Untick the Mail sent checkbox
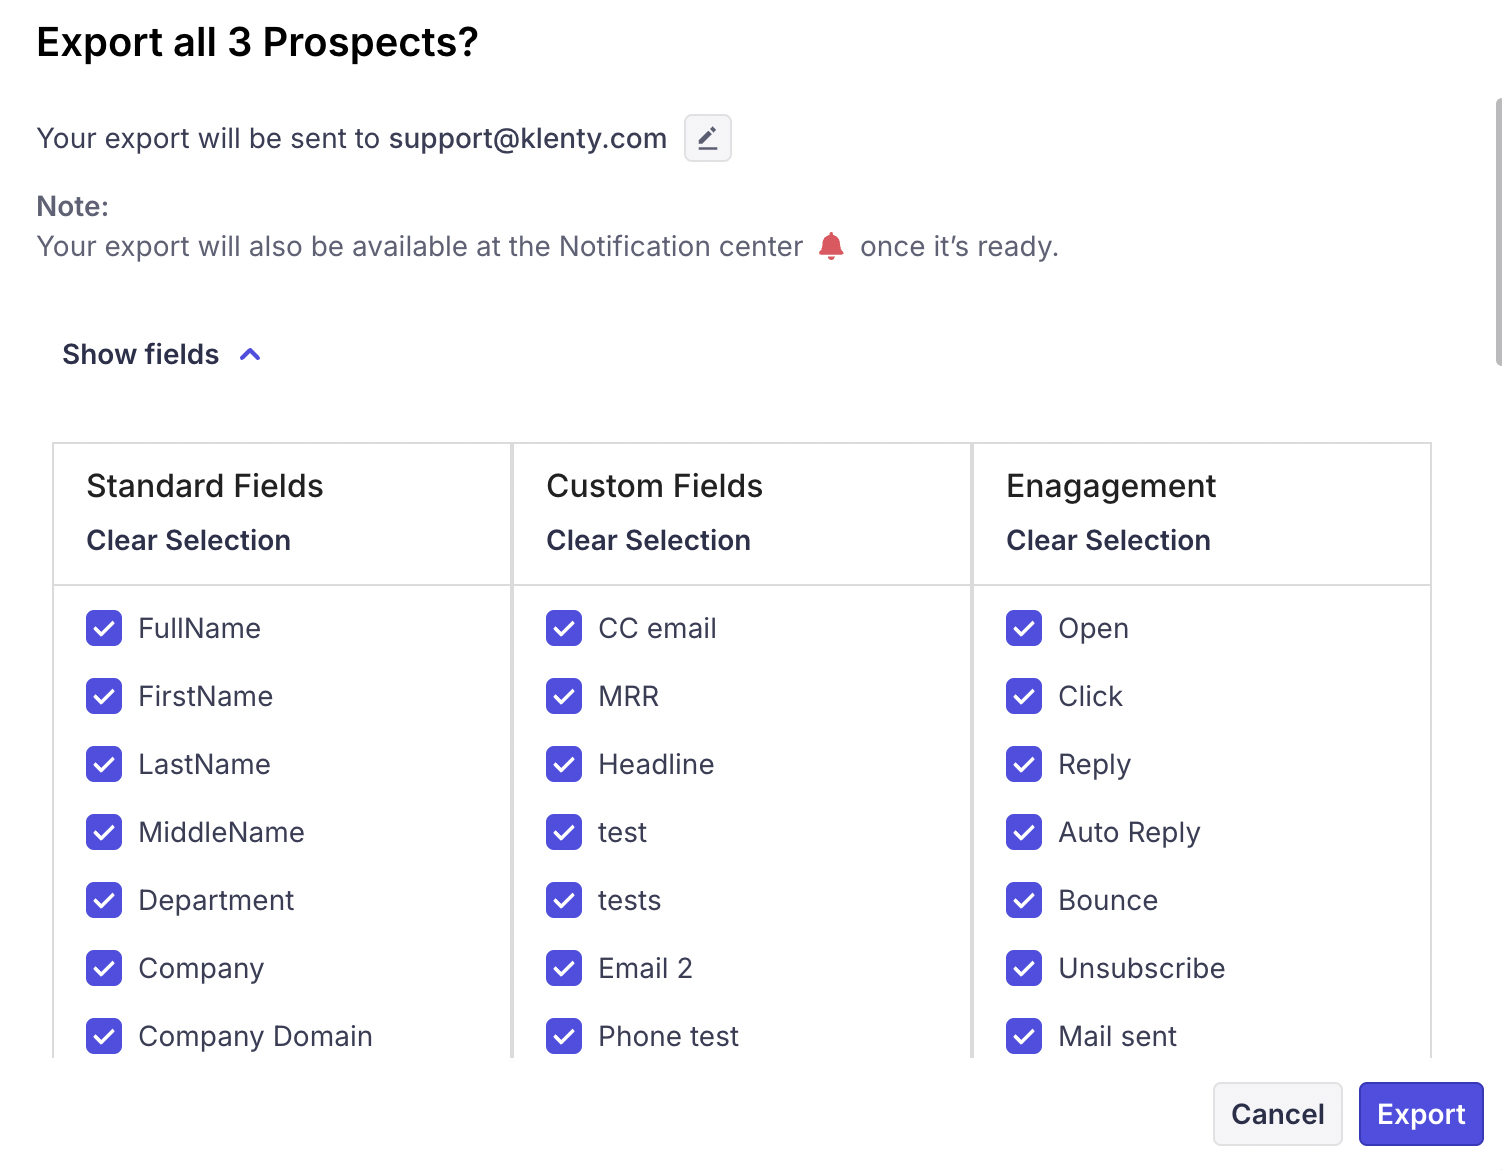 (x=1024, y=1036)
